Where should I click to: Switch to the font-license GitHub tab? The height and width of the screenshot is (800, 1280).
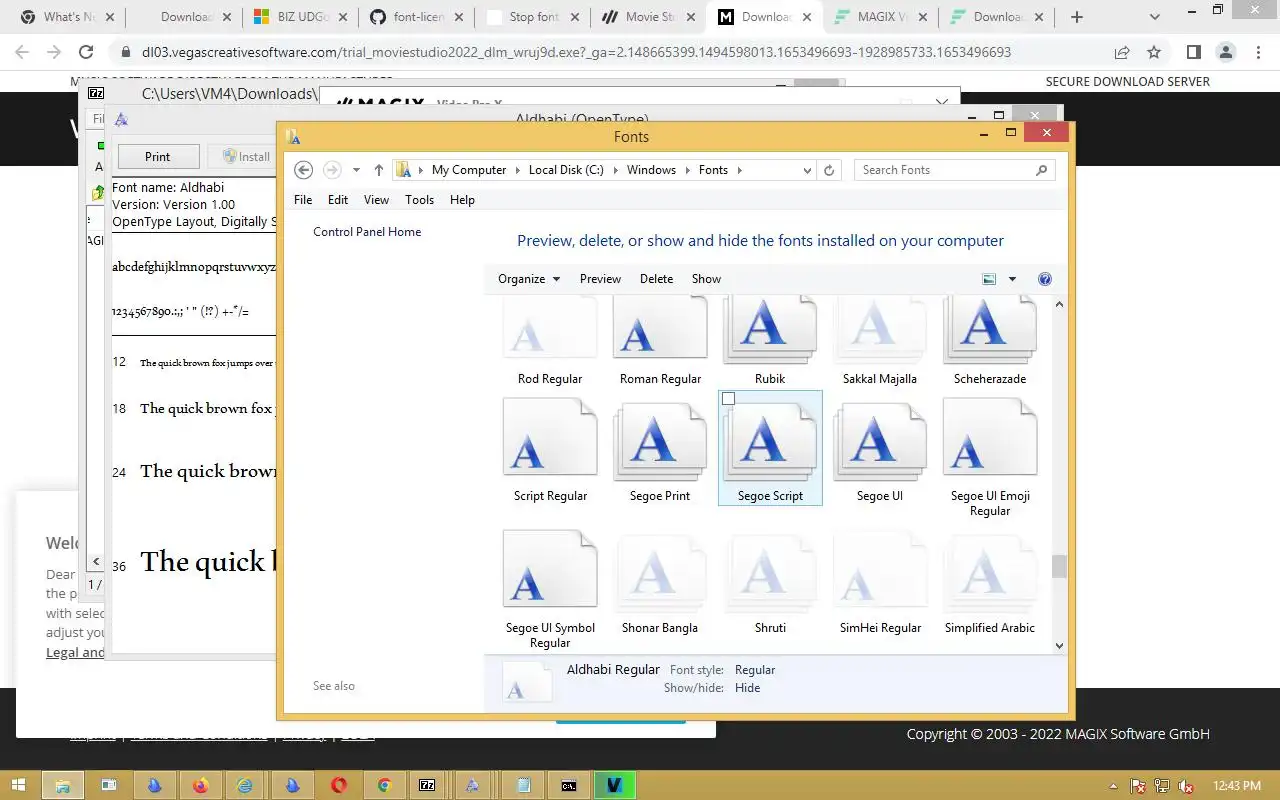click(x=418, y=17)
